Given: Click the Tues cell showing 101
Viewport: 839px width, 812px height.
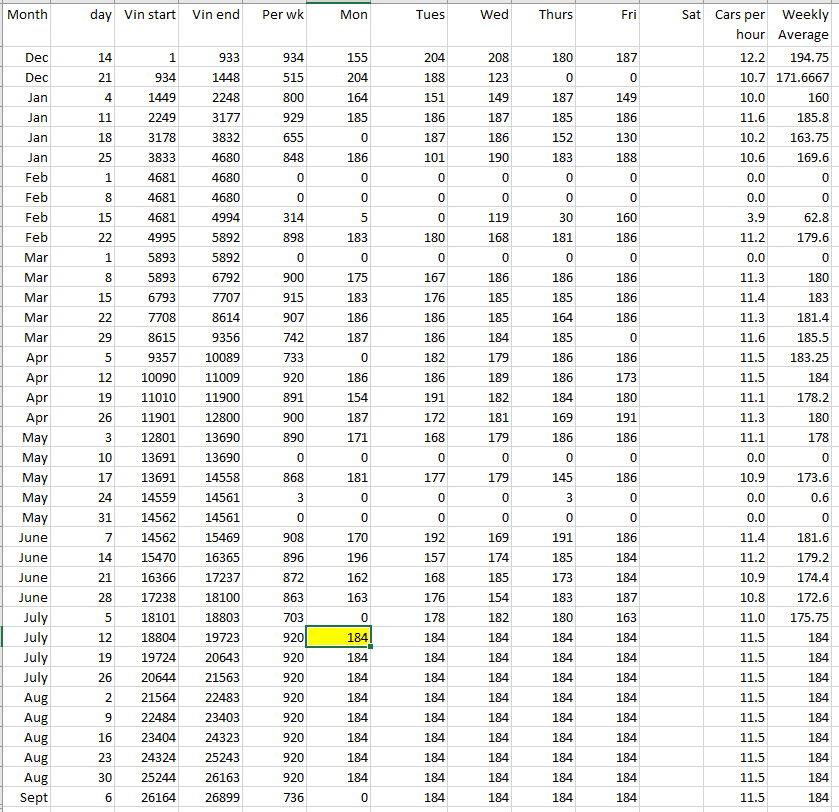Looking at the screenshot, I should point(415,157).
